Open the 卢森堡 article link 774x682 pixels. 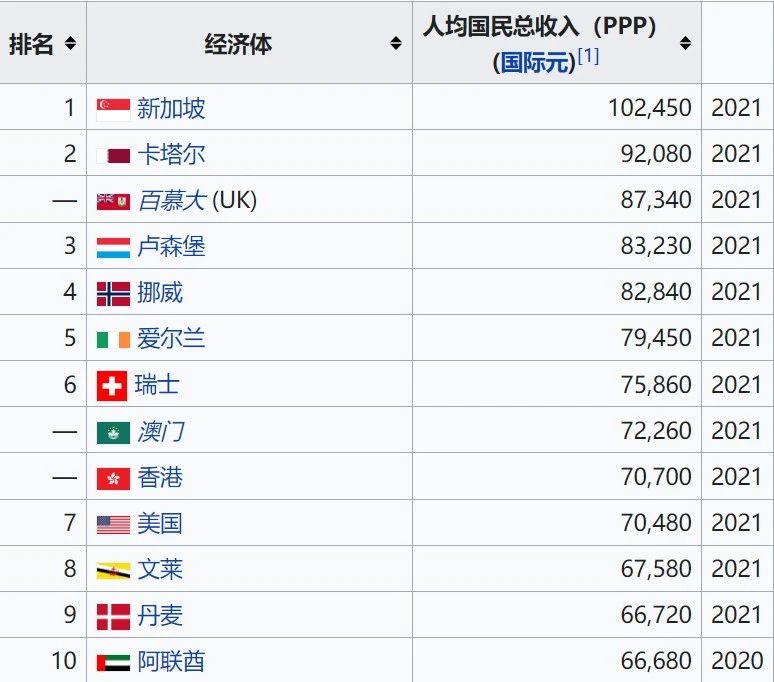[x=171, y=246]
